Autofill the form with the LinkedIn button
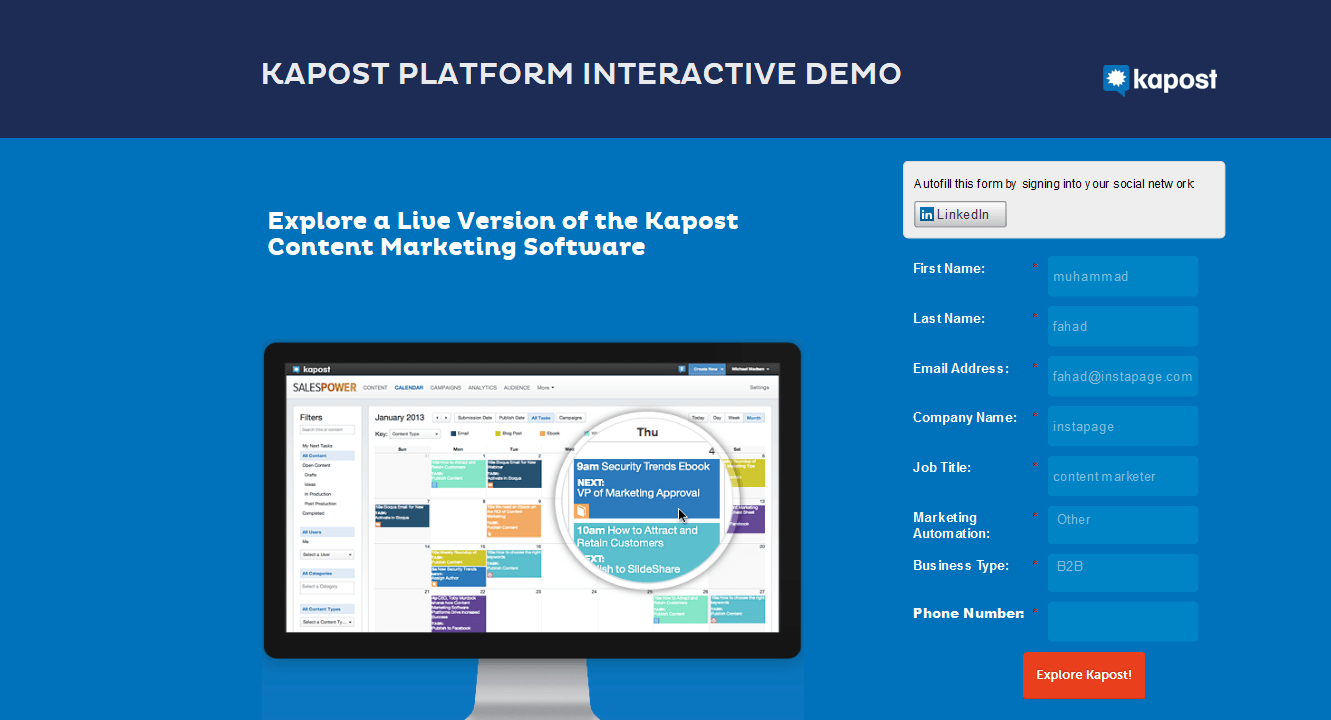Screen dimensions: 1331x720 point(960,214)
